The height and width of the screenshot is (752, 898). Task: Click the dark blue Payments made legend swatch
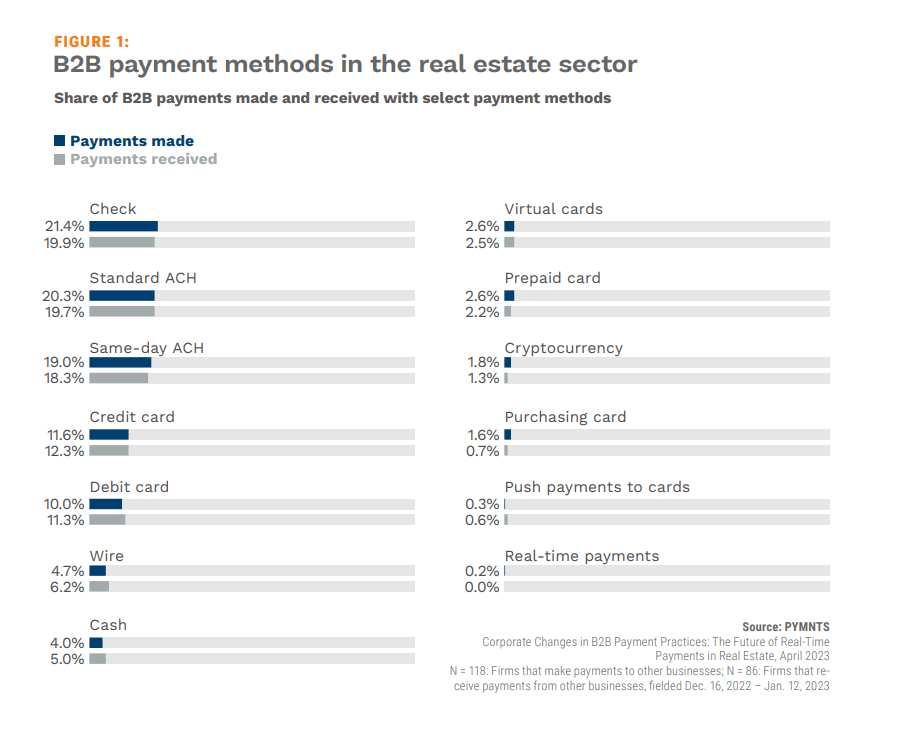pos(60,141)
